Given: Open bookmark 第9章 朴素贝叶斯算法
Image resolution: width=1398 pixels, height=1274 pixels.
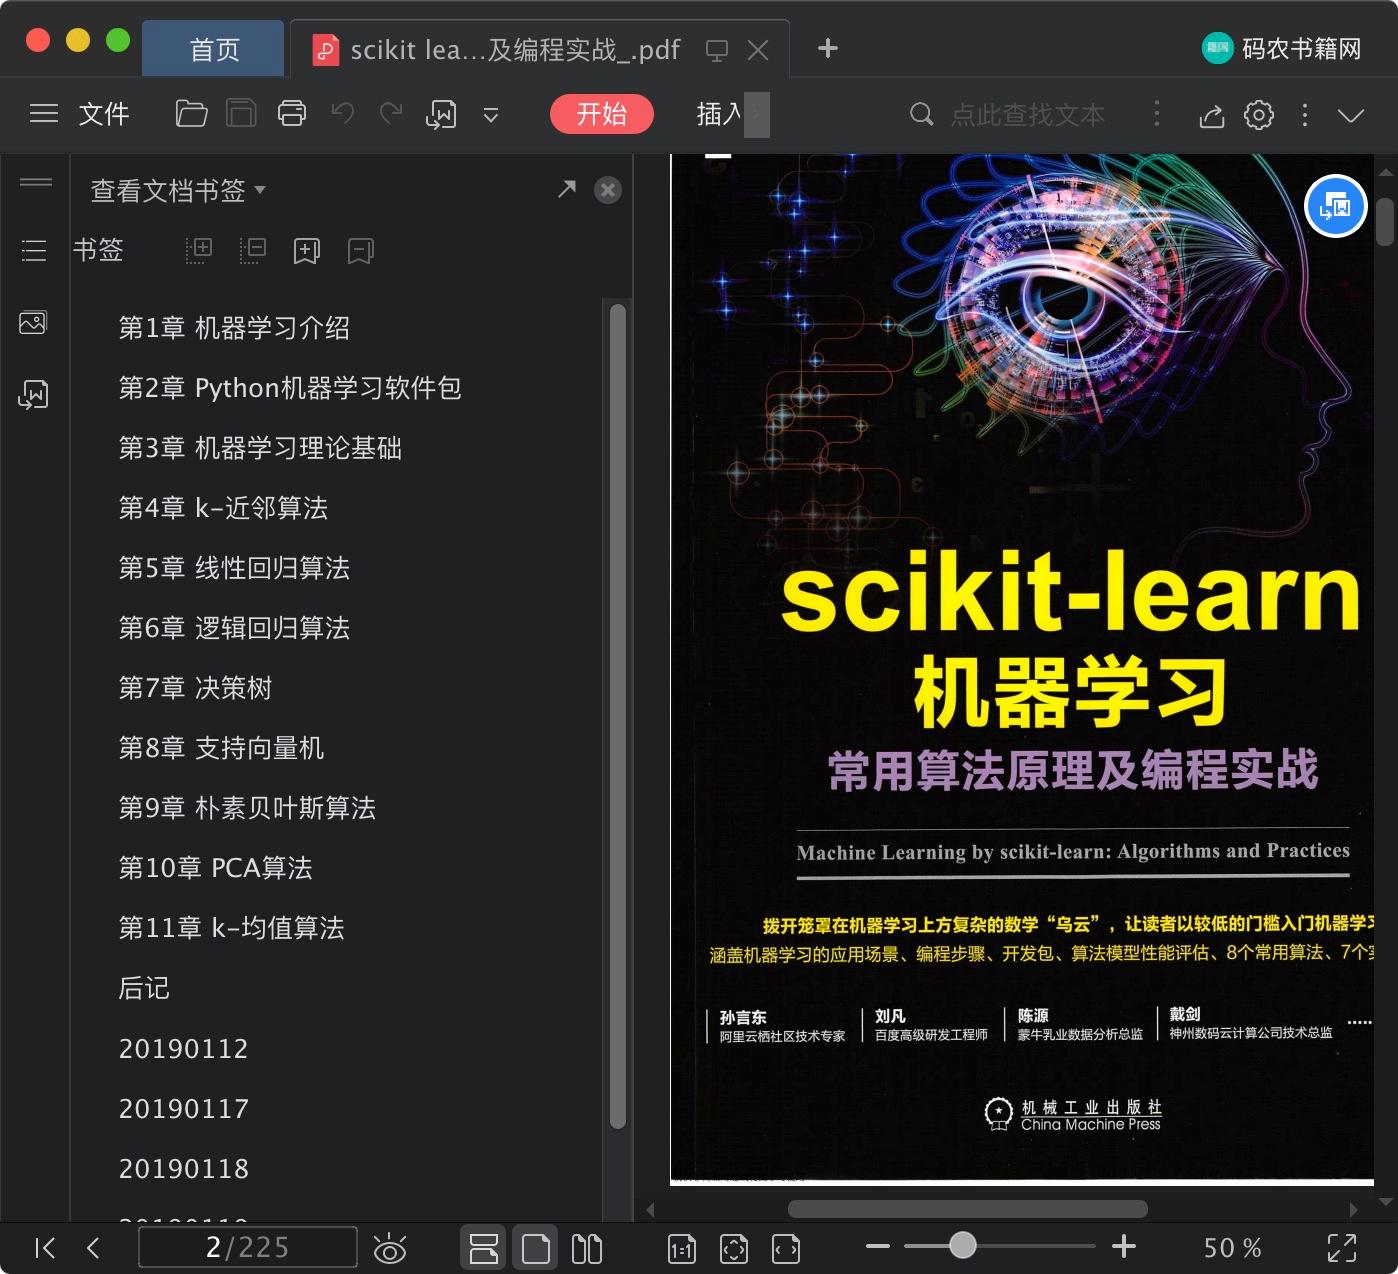Looking at the screenshot, I should (x=247, y=808).
